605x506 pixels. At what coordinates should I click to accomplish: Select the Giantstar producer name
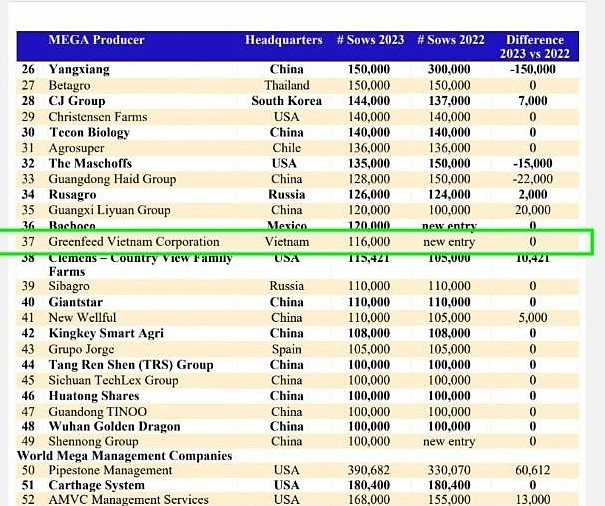pyautogui.click(x=76, y=302)
